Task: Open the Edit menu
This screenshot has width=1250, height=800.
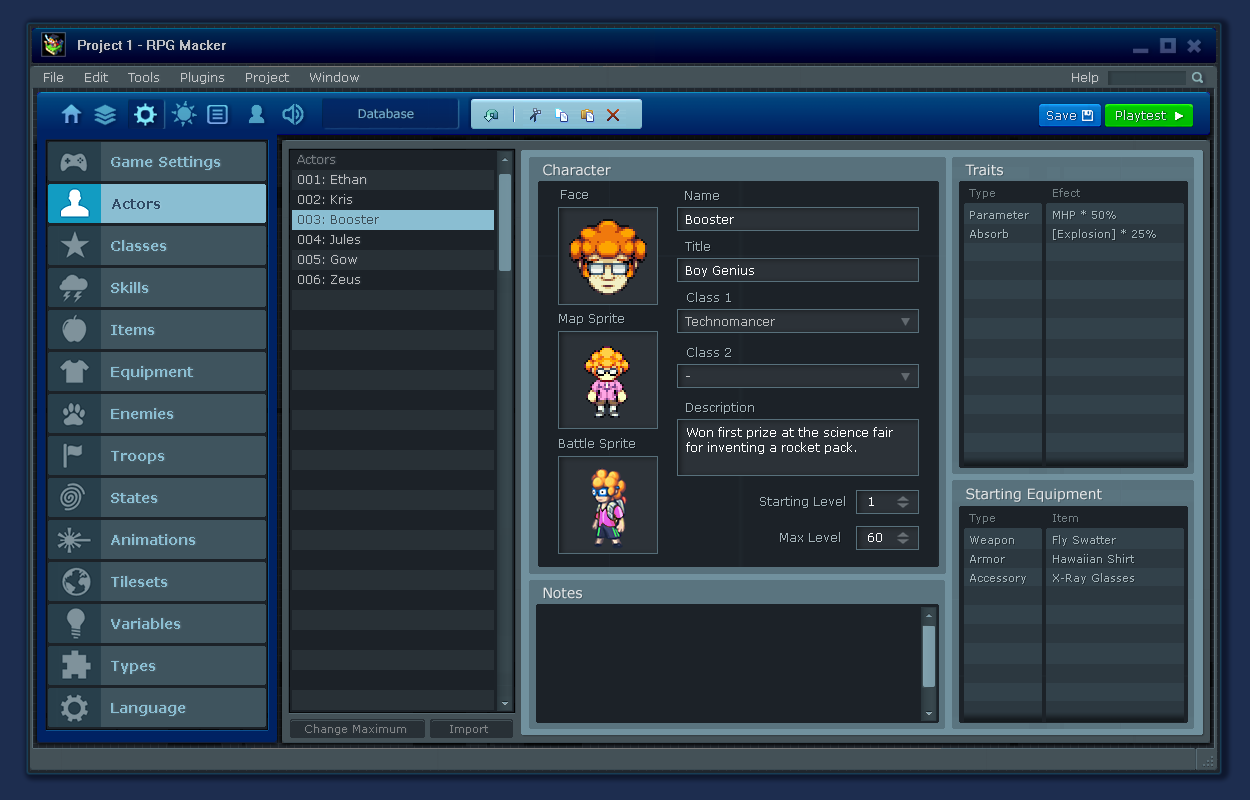Action: click(x=96, y=77)
